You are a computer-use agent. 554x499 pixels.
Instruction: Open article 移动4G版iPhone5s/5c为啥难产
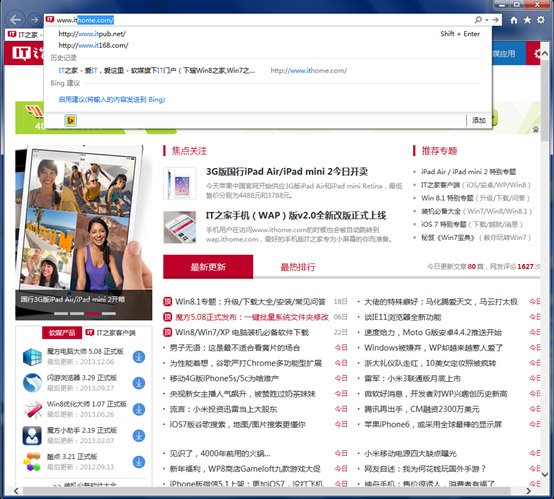(x=224, y=378)
